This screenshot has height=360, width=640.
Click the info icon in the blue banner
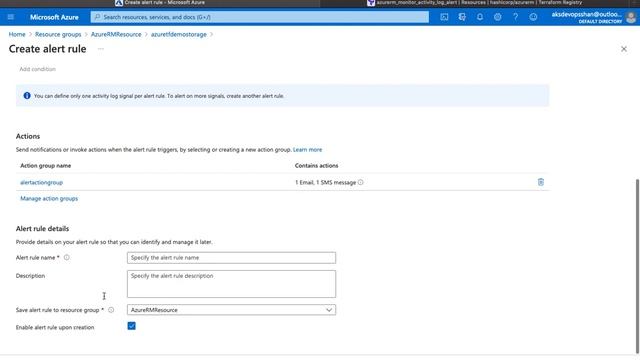[x=27, y=96]
